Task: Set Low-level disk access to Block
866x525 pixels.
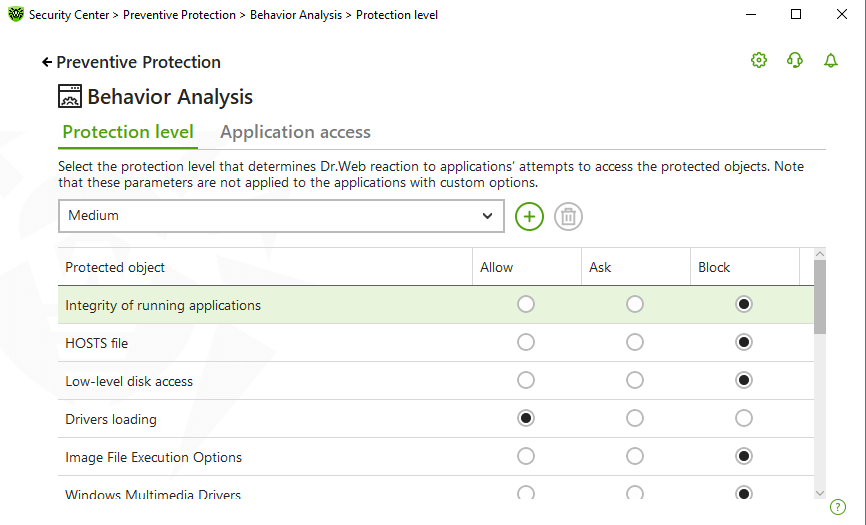Action: [744, 380]
